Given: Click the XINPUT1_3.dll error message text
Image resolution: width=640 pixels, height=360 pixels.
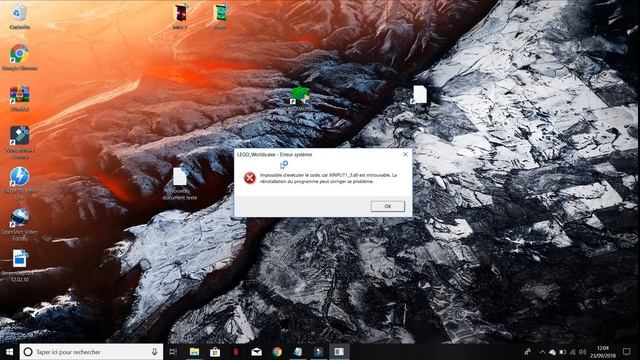Looking at the screenshot, I should pyautogui.click(x=329, y=178).
